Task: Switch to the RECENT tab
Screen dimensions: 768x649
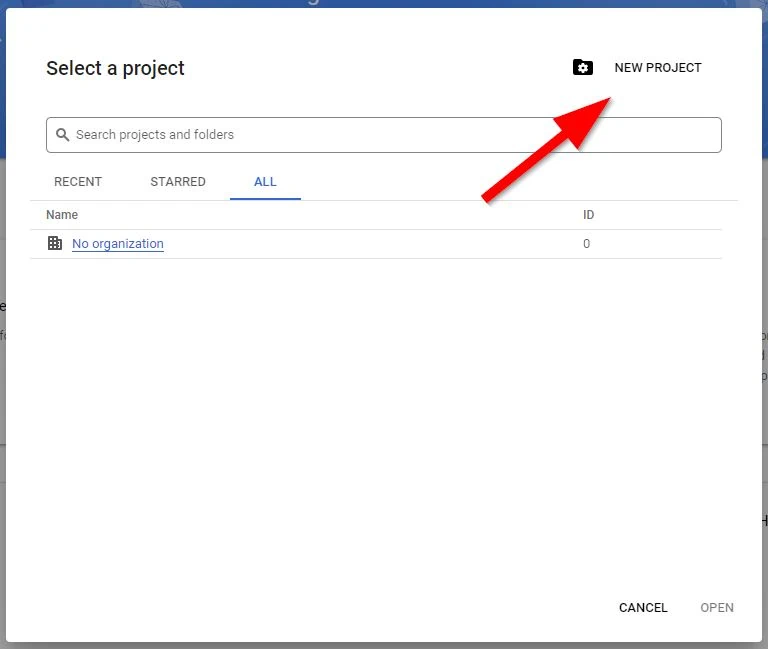Action: [78, 182]
